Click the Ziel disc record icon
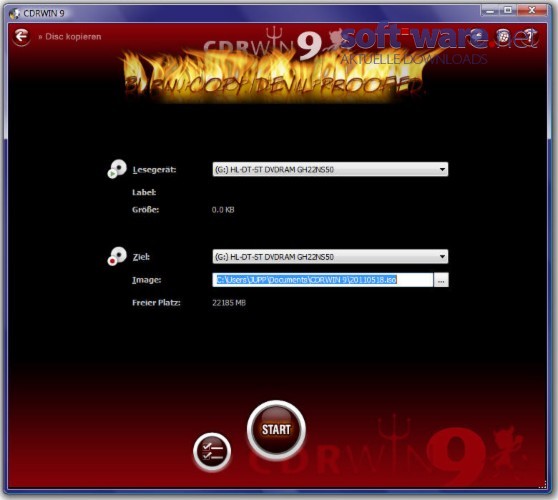 click(x=117, y=256)
